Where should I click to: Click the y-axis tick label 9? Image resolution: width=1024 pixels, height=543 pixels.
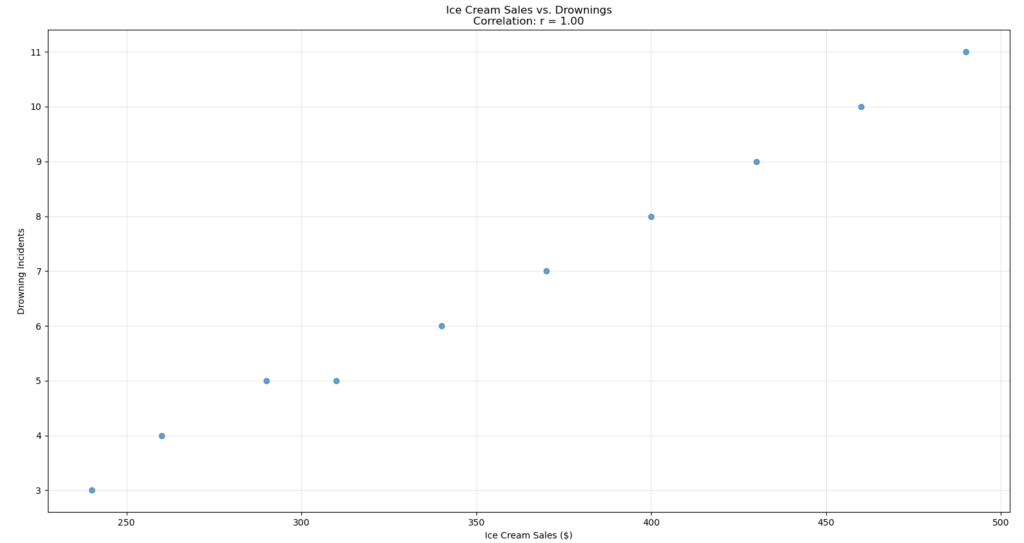(x=38, y=161)
